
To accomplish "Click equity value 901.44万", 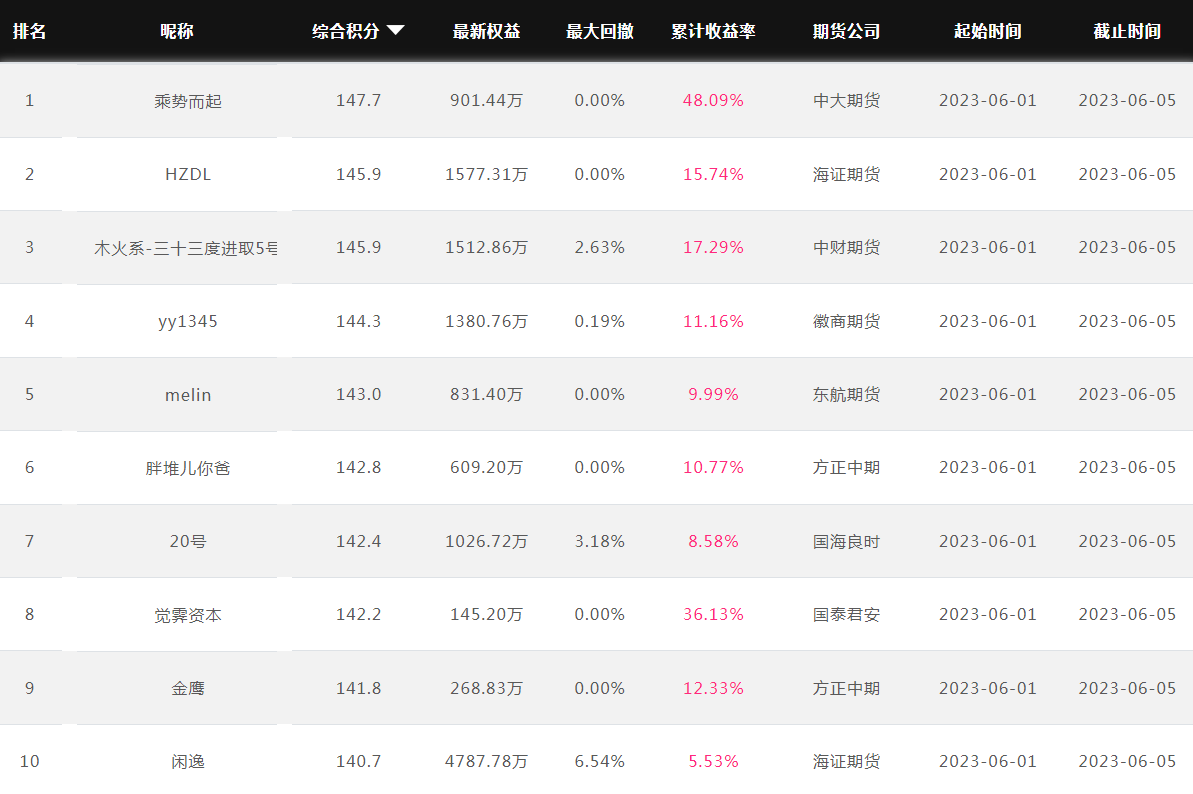I will pyautogui.click(x=486, y=100).
